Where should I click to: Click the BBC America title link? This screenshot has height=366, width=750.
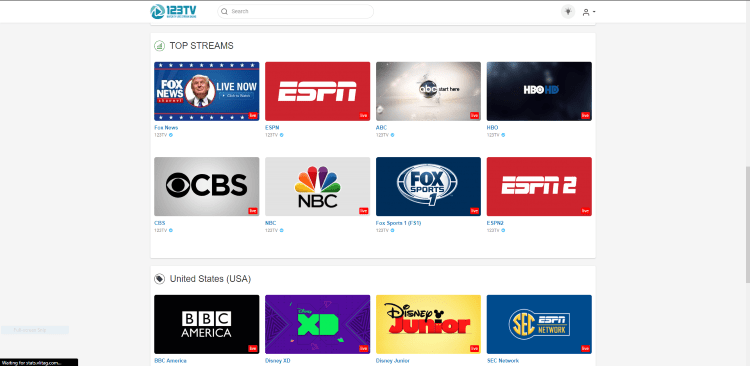pyautogui.click(x=170, y=361)
